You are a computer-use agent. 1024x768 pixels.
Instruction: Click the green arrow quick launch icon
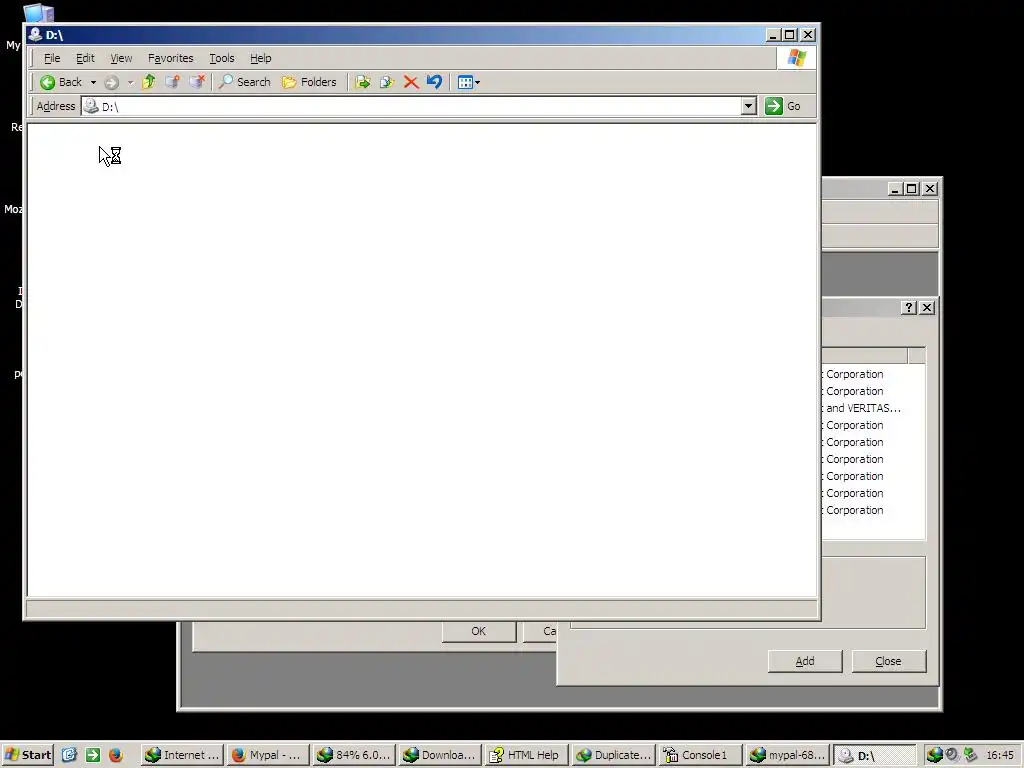pyautogui.click(x=93, y=755)
